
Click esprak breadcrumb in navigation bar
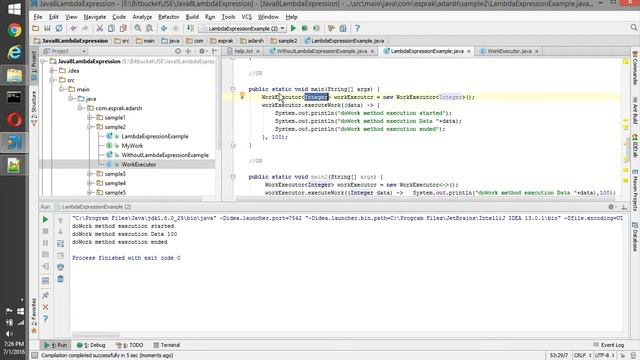click(222, 41)
